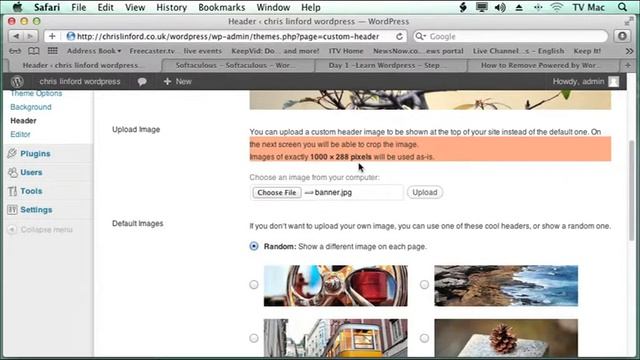The image size is (640, 360).
Task: Open the Safari menu
Action: coord(47,7)
